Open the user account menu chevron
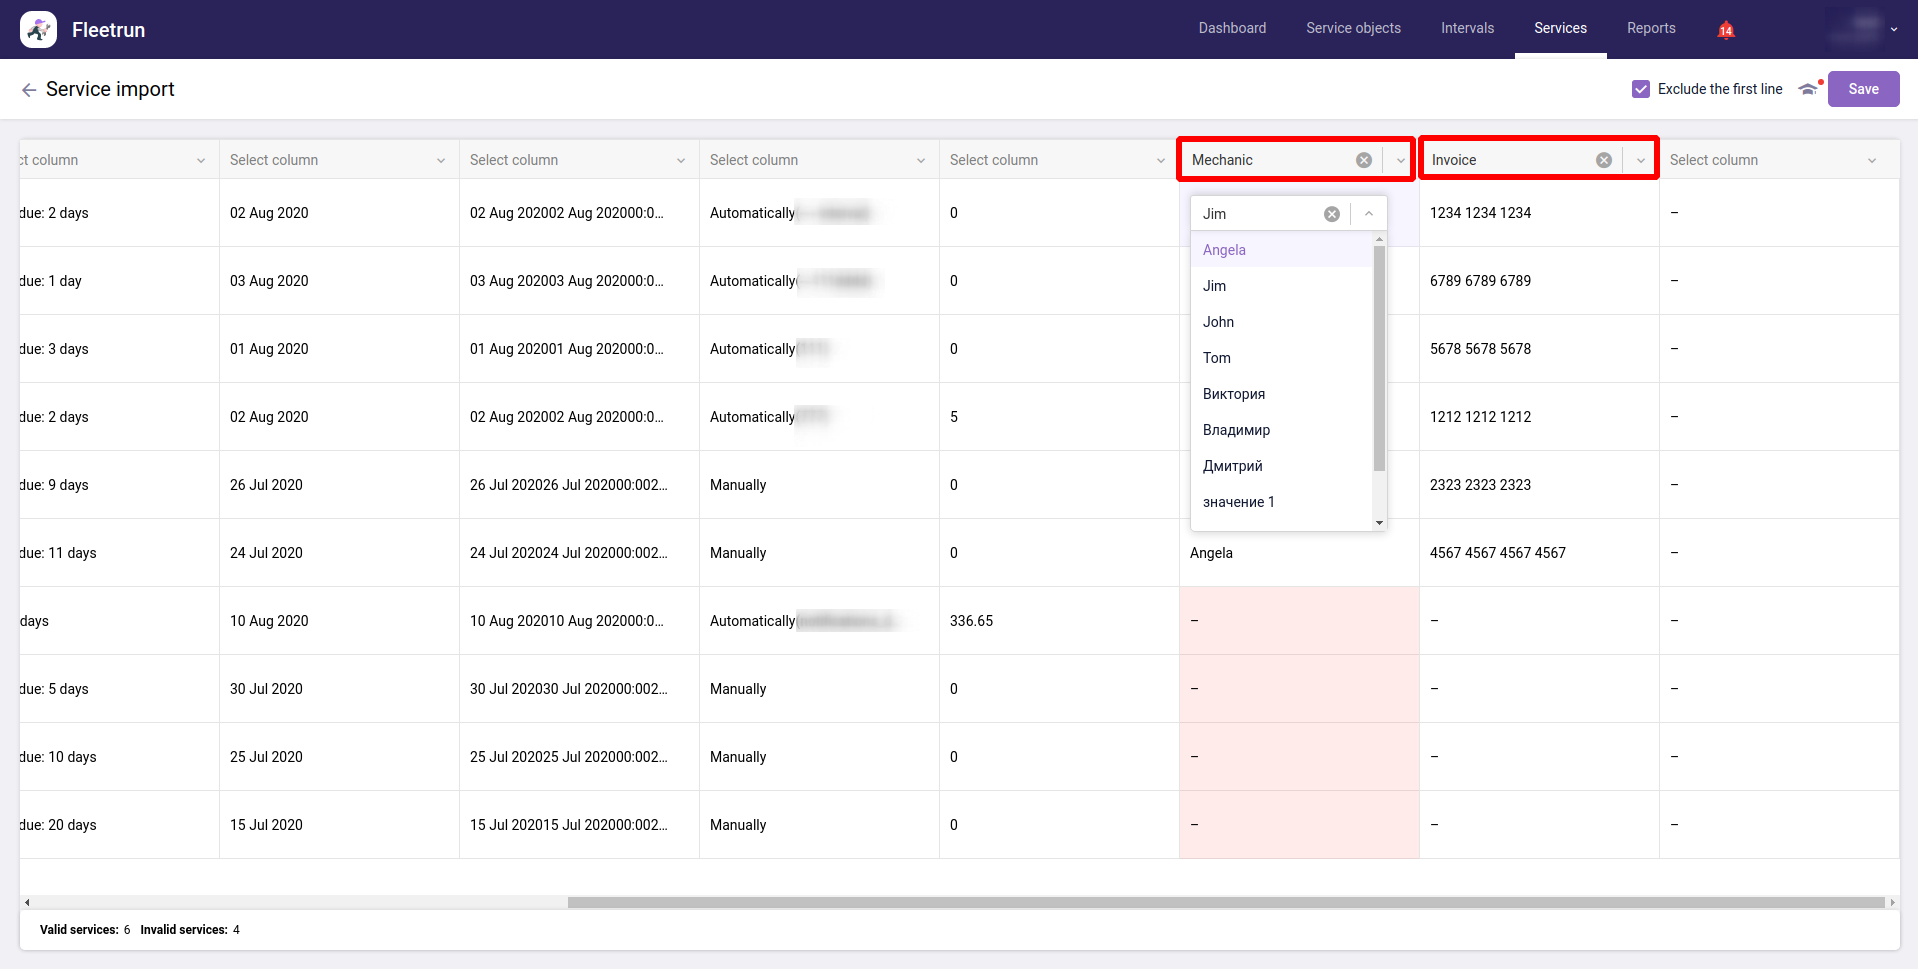Screen dimensions: 1918x969 [1894, 30]
